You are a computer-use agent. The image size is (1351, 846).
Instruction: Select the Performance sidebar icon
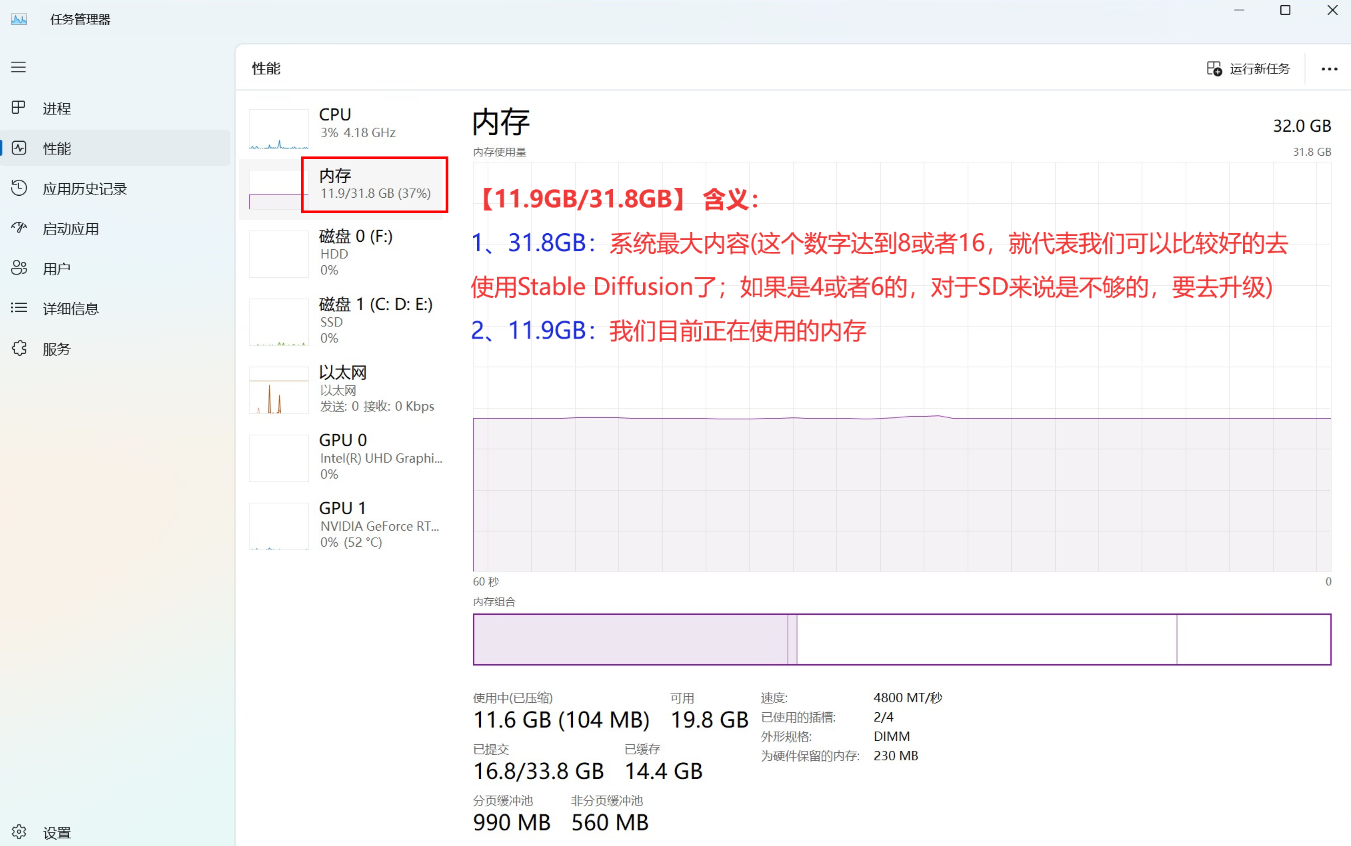pos(18,148)
